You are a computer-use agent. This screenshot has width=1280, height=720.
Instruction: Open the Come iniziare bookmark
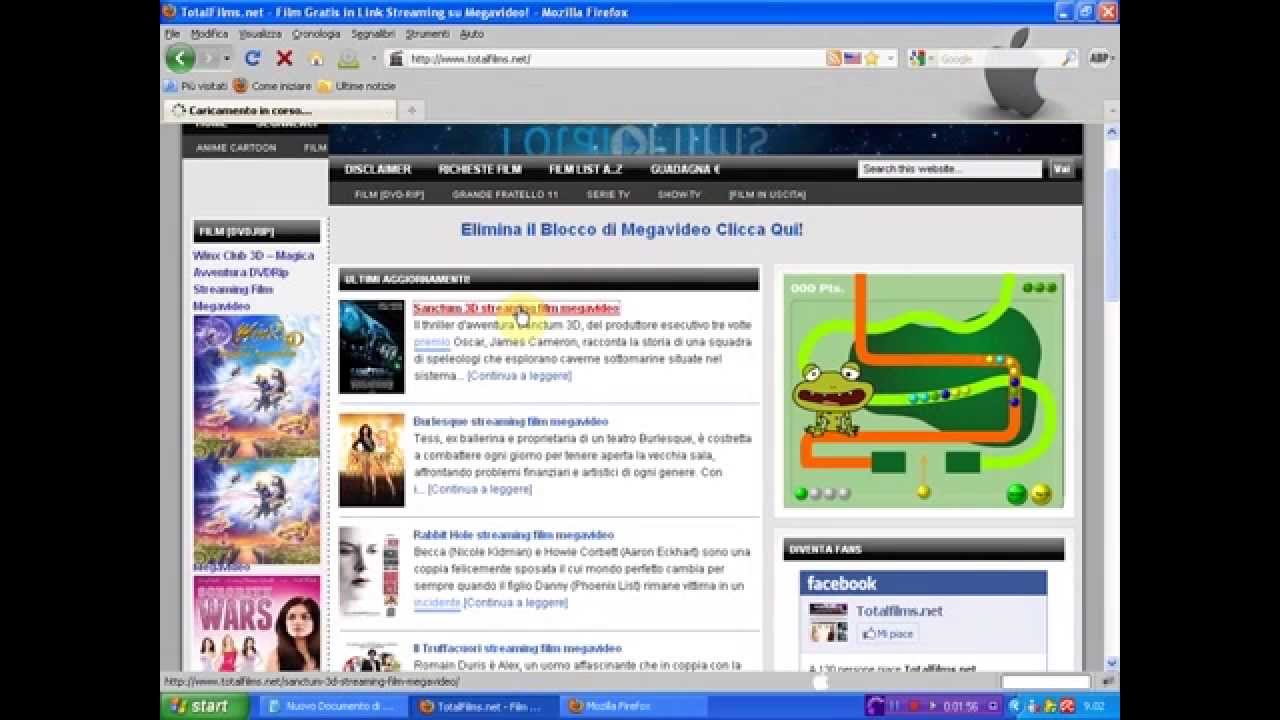273,86
